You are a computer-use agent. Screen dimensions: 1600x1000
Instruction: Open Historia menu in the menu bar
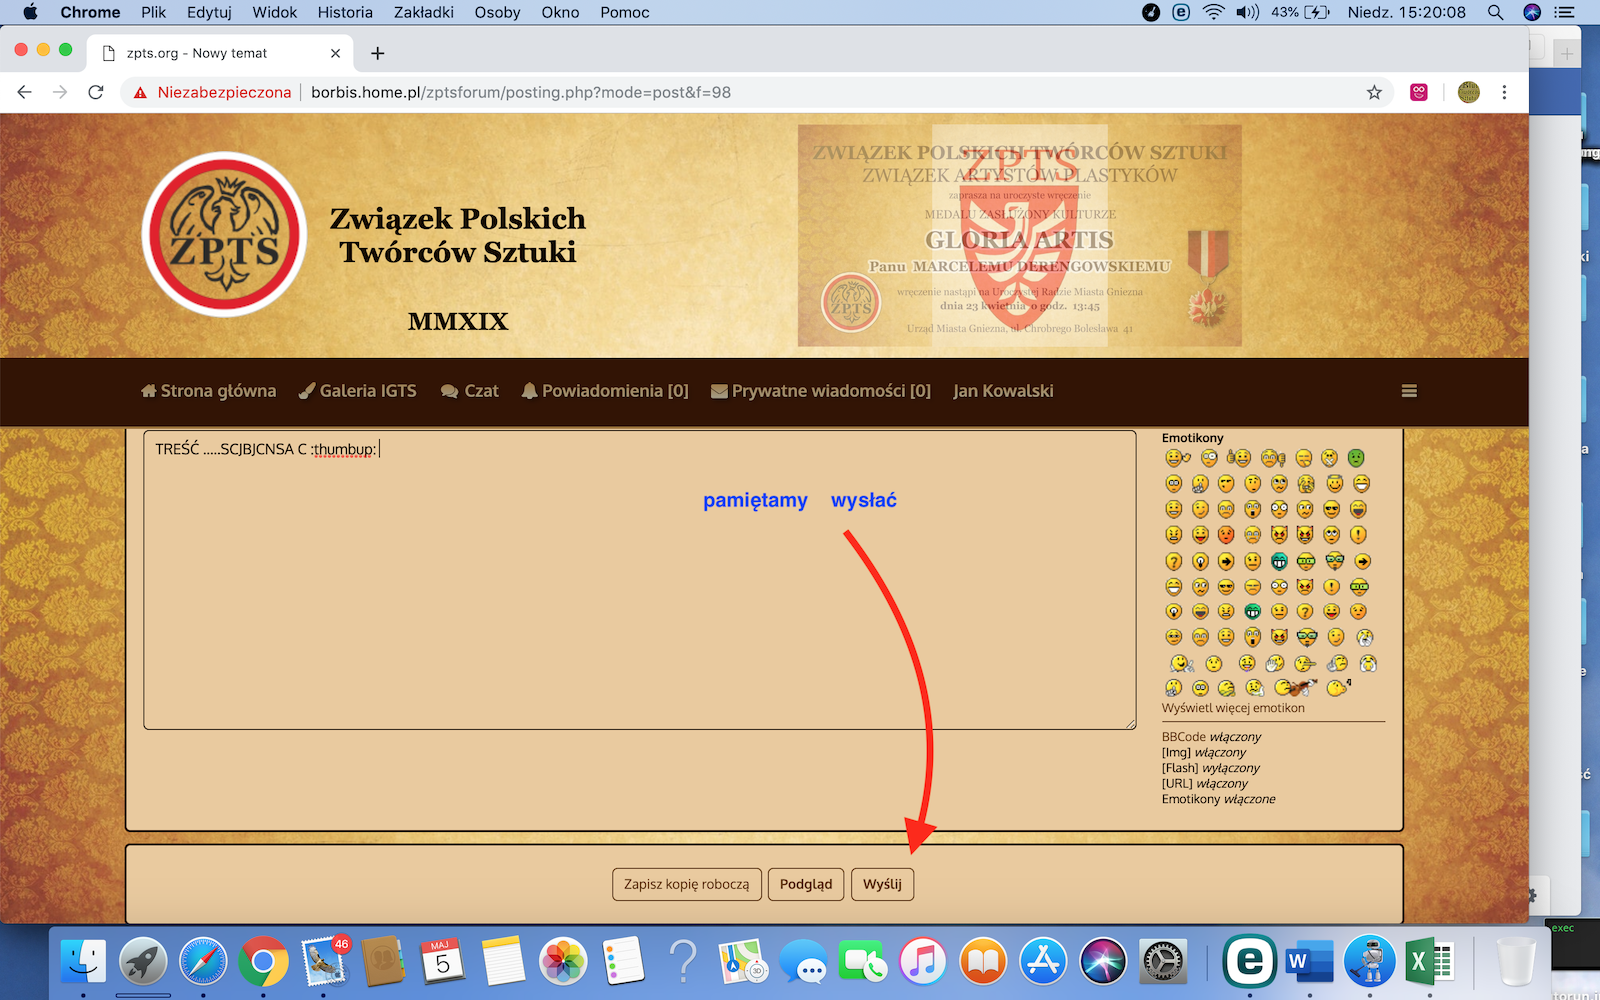coord(345,12)
